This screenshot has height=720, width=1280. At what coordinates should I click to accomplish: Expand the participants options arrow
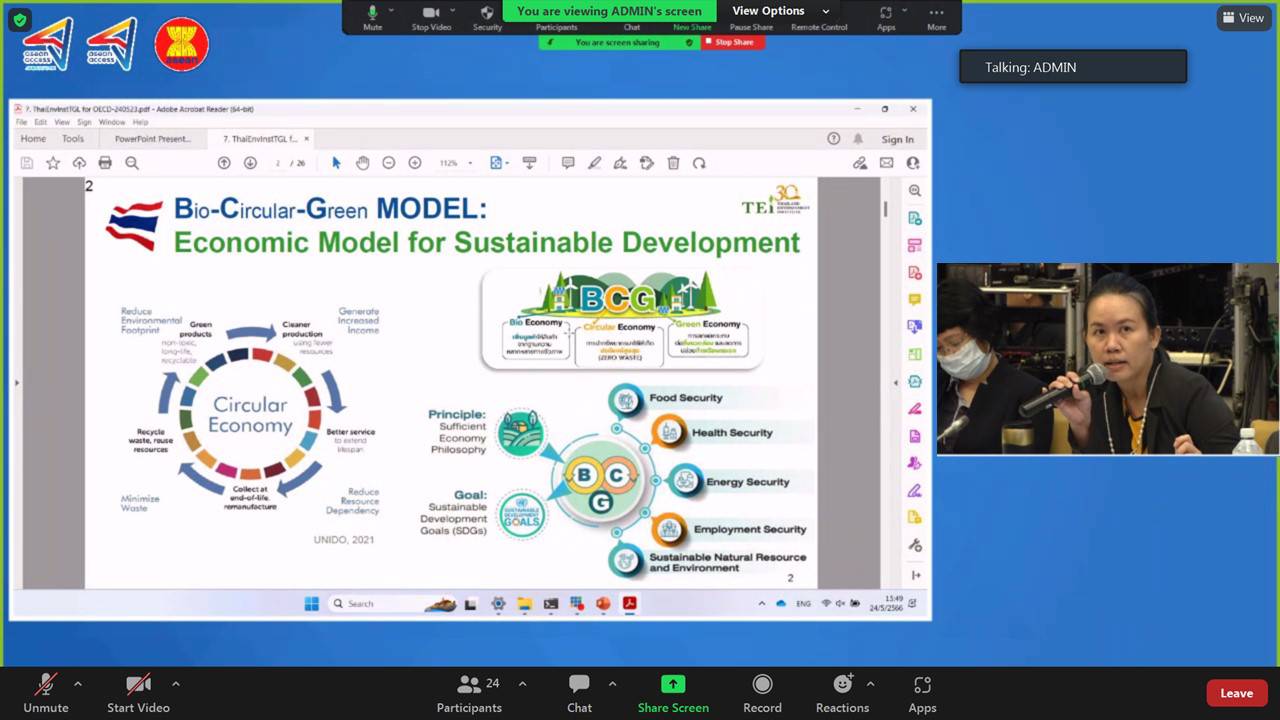[522, 684]
